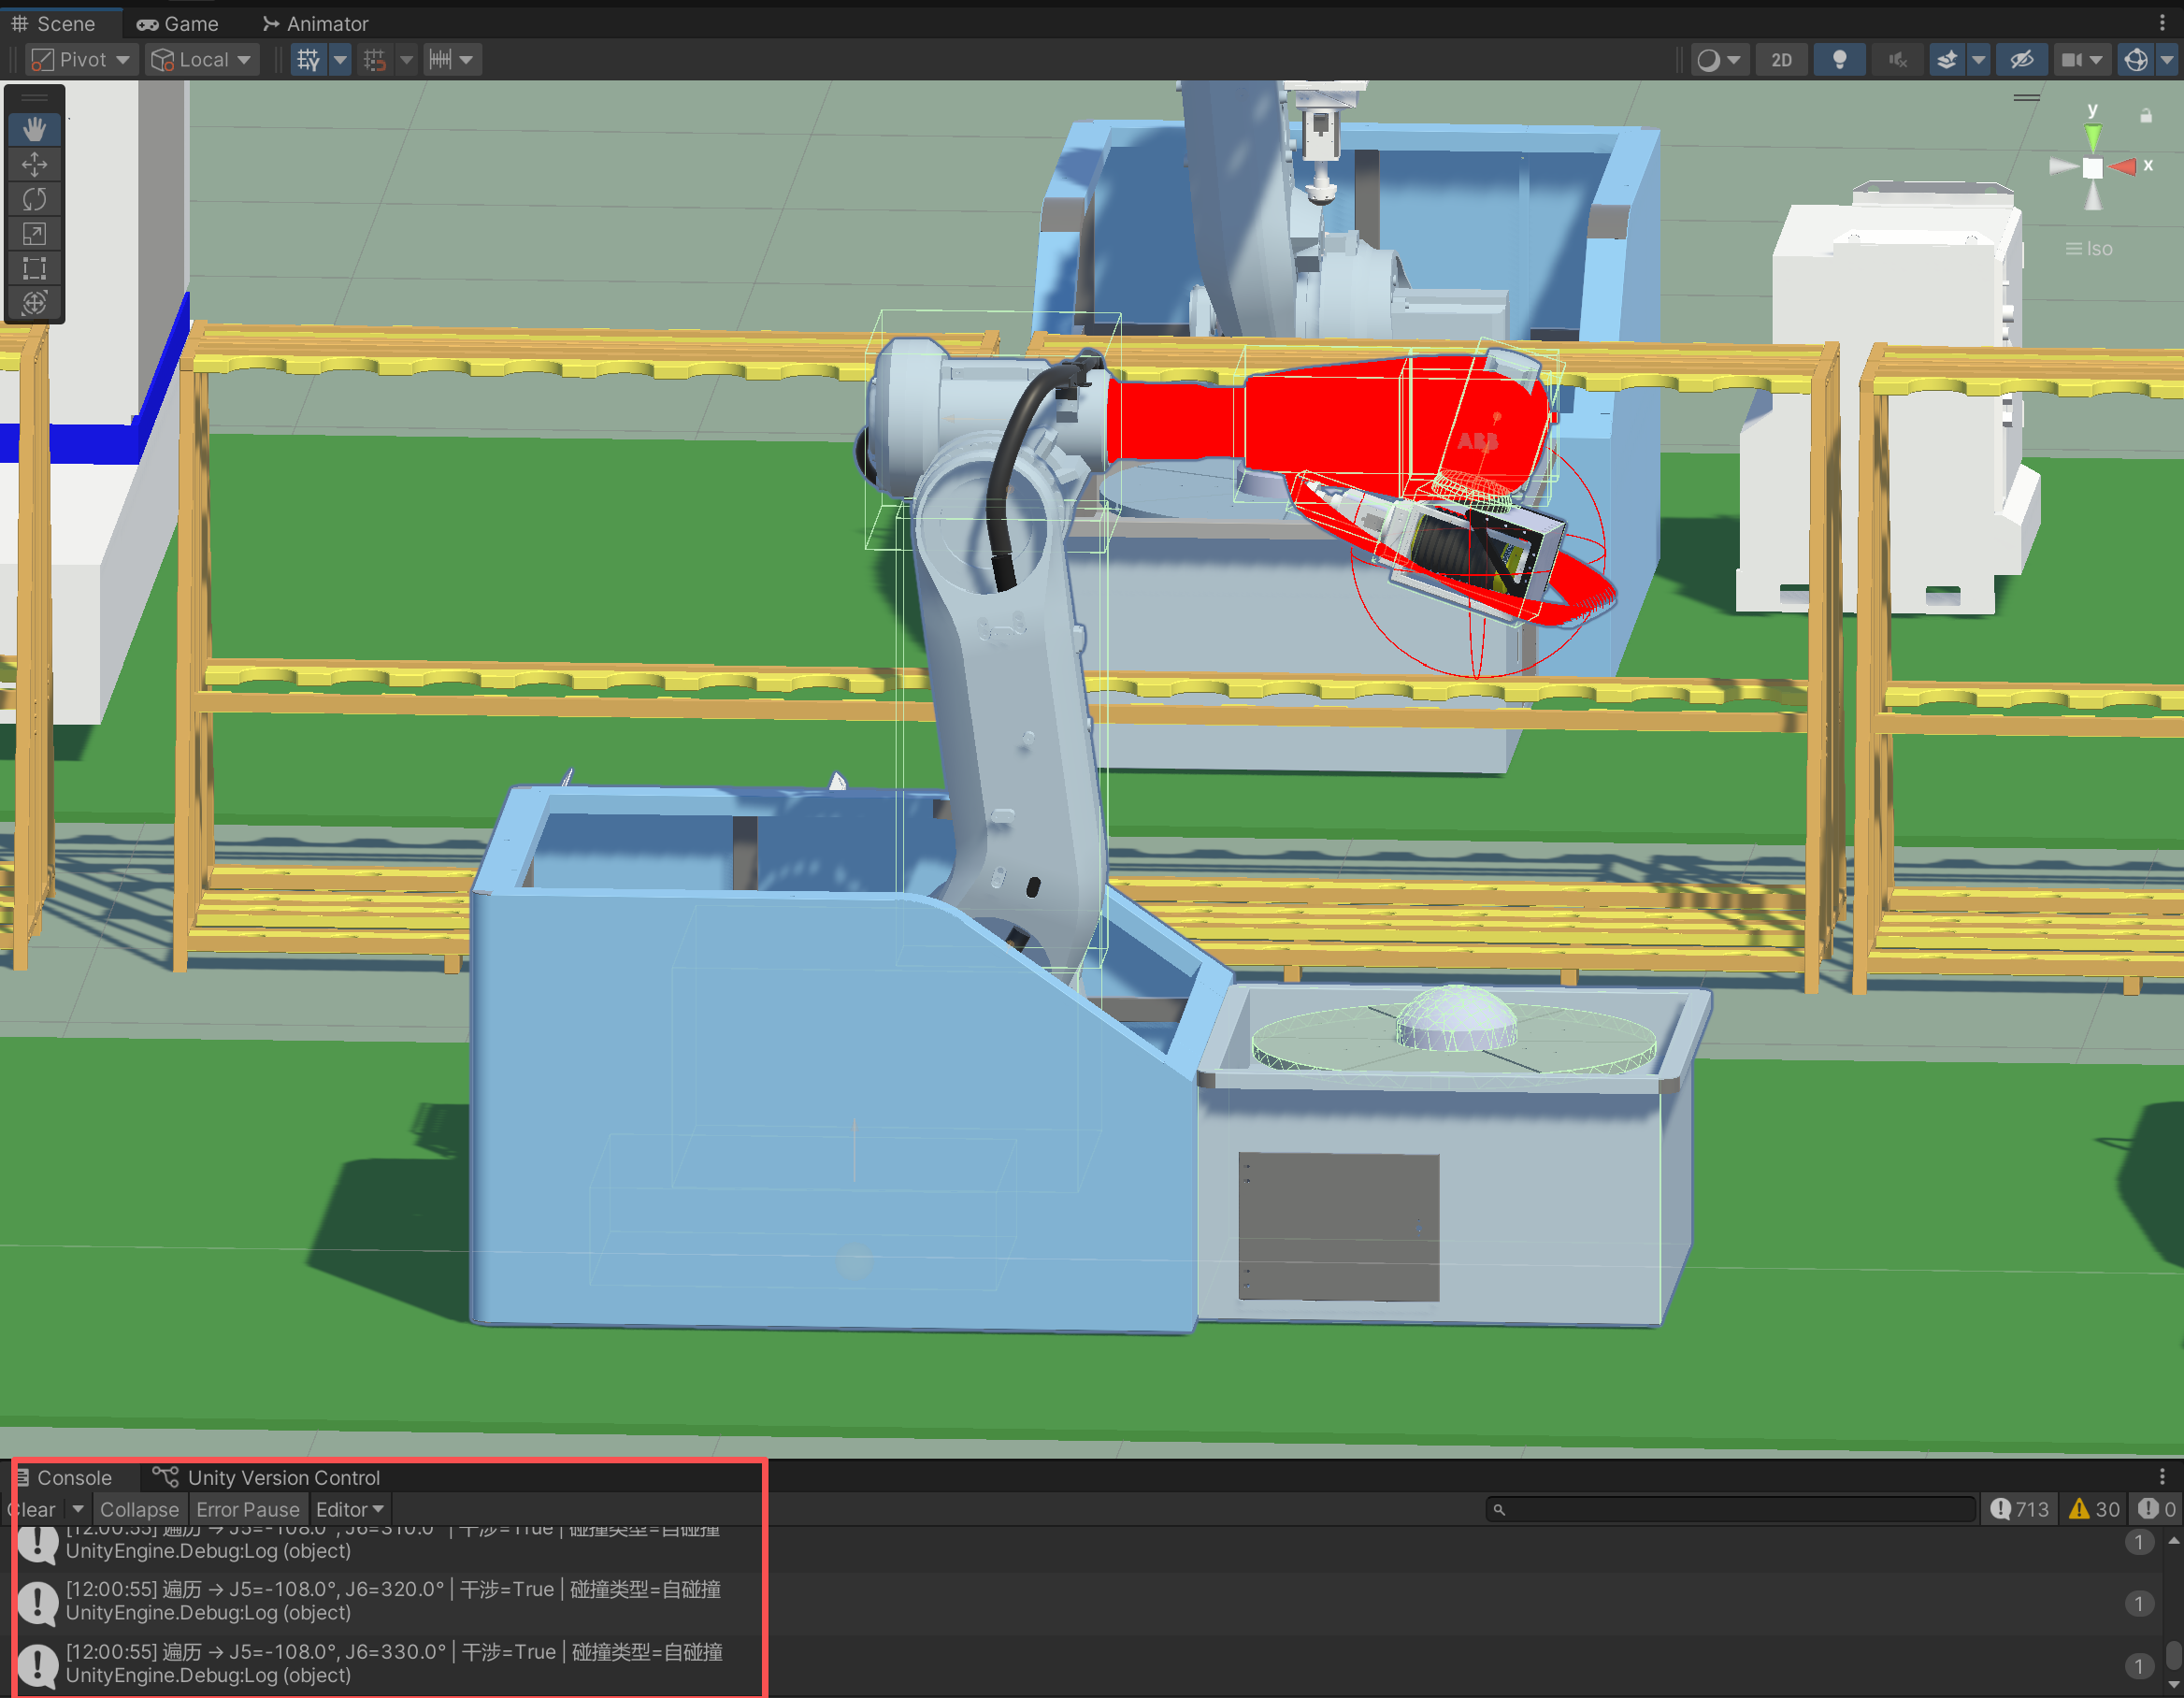Open the Pivot handle position dropdown
This screenshot has height=1698, width=2184.
(81, 60)
